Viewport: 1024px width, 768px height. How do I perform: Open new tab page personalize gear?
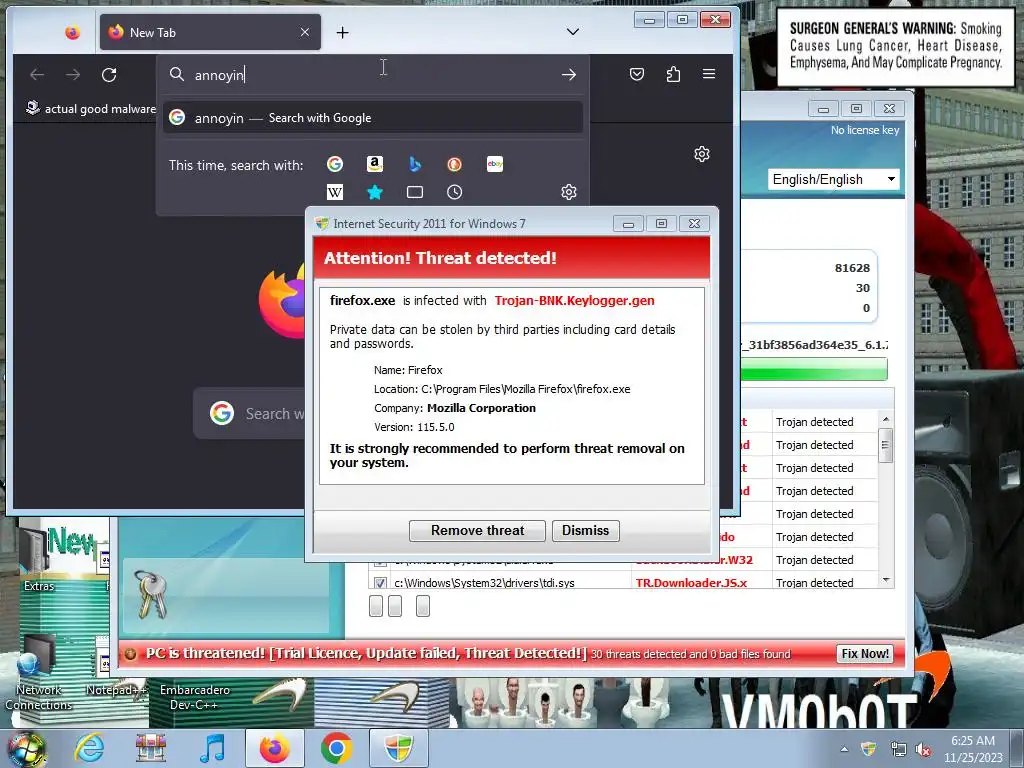click(x=702, y=154)
